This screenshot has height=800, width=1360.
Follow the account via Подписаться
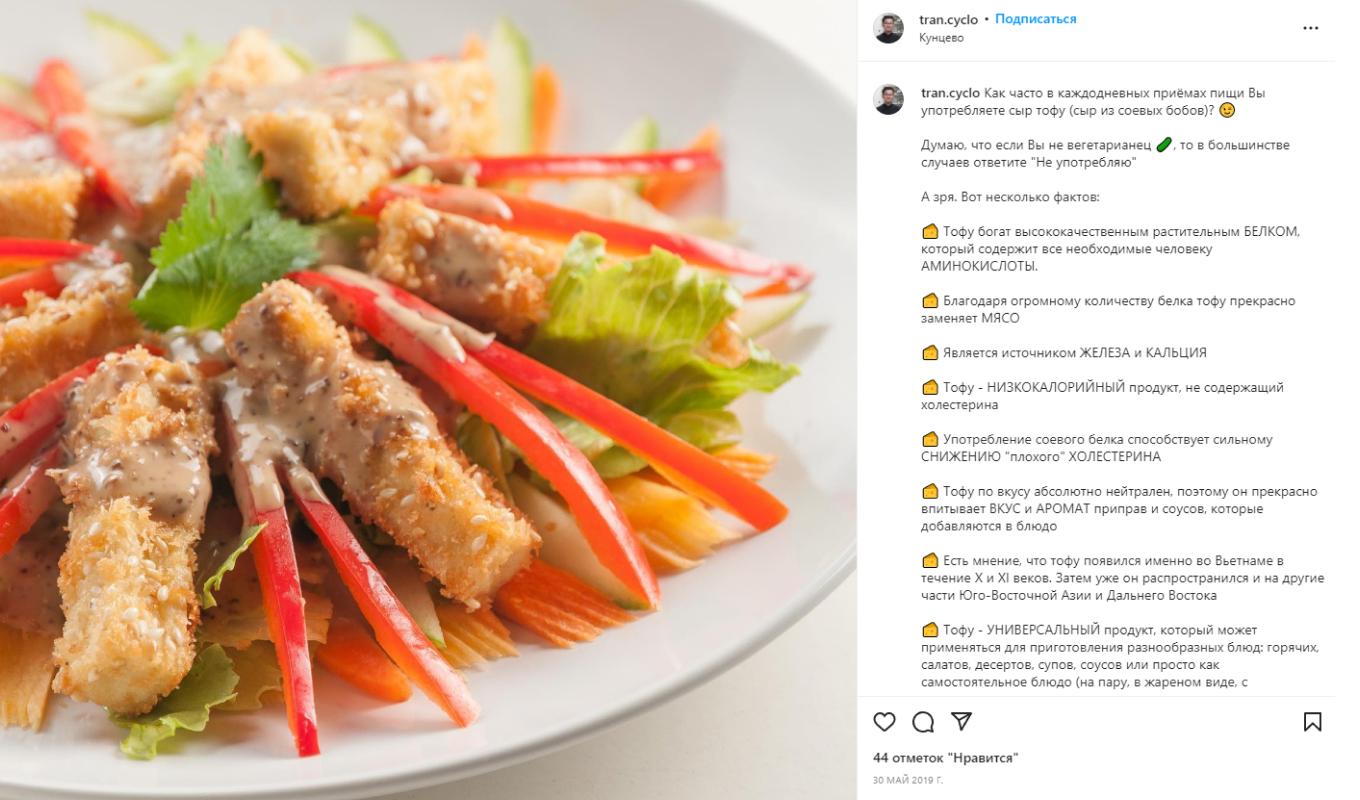click(1035, 19)
